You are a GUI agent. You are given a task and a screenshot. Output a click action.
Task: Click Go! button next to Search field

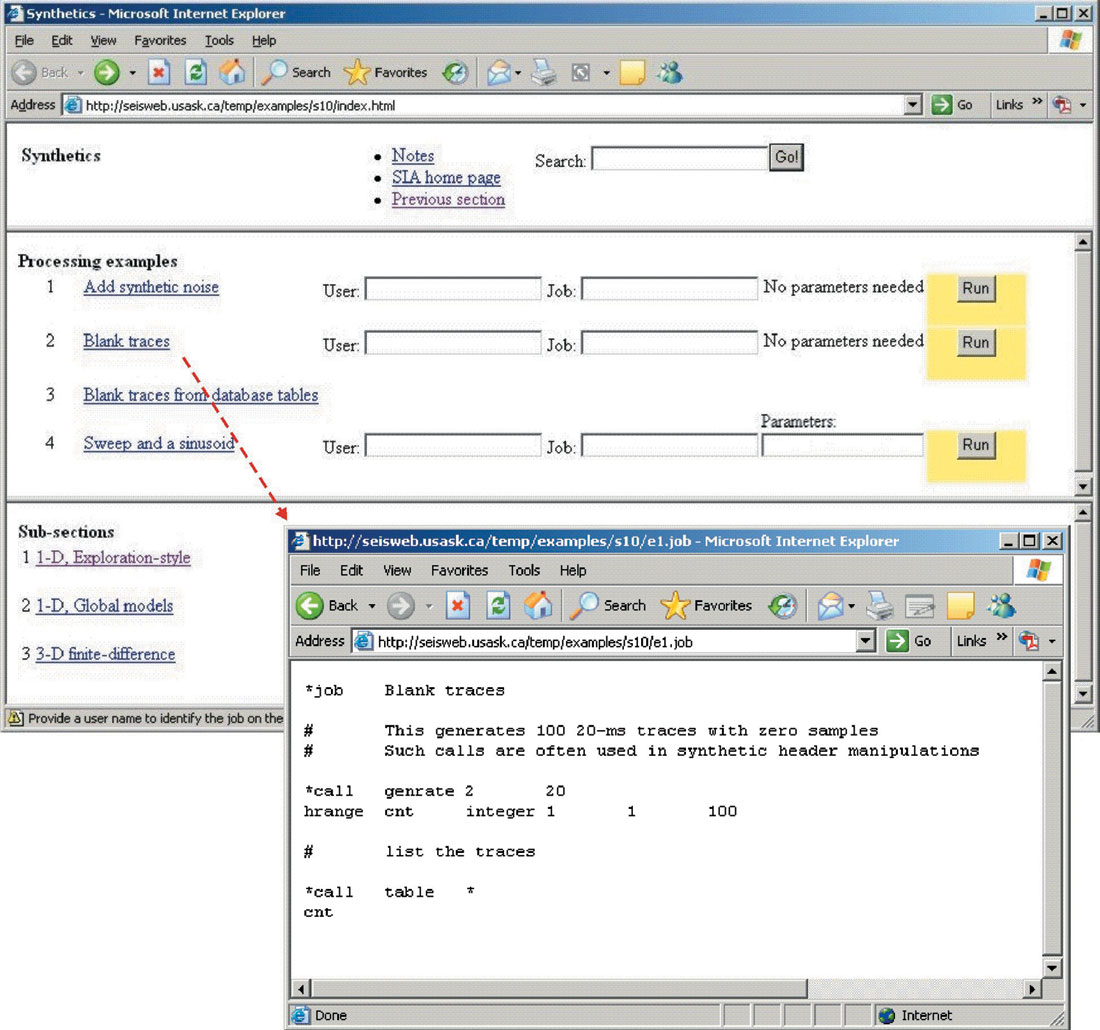pos(786,157)
